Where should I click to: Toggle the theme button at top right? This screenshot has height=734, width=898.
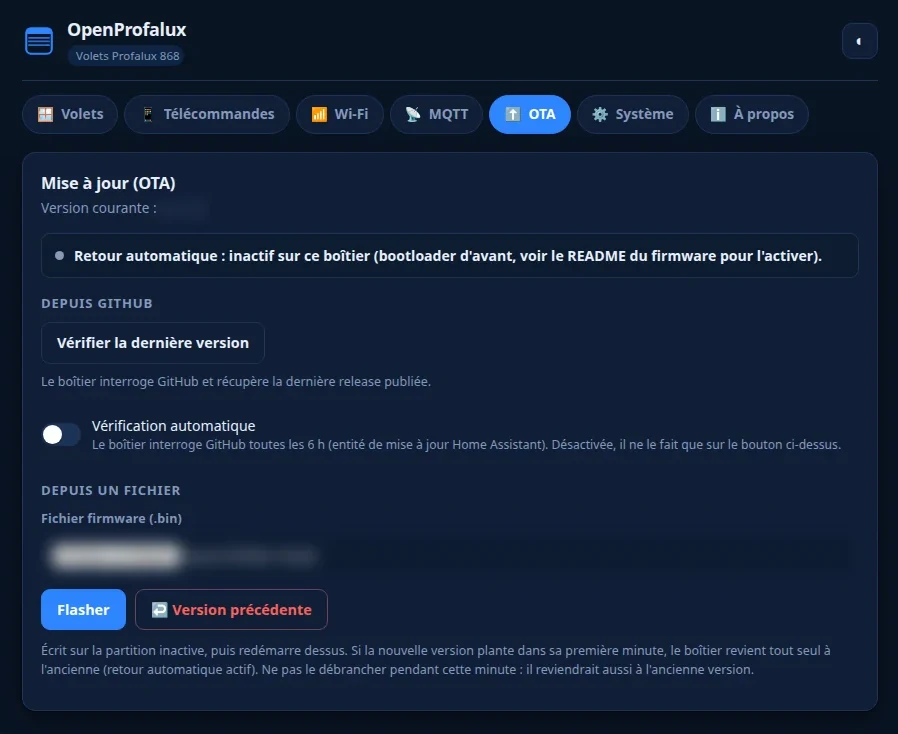(x=859, y=41)
